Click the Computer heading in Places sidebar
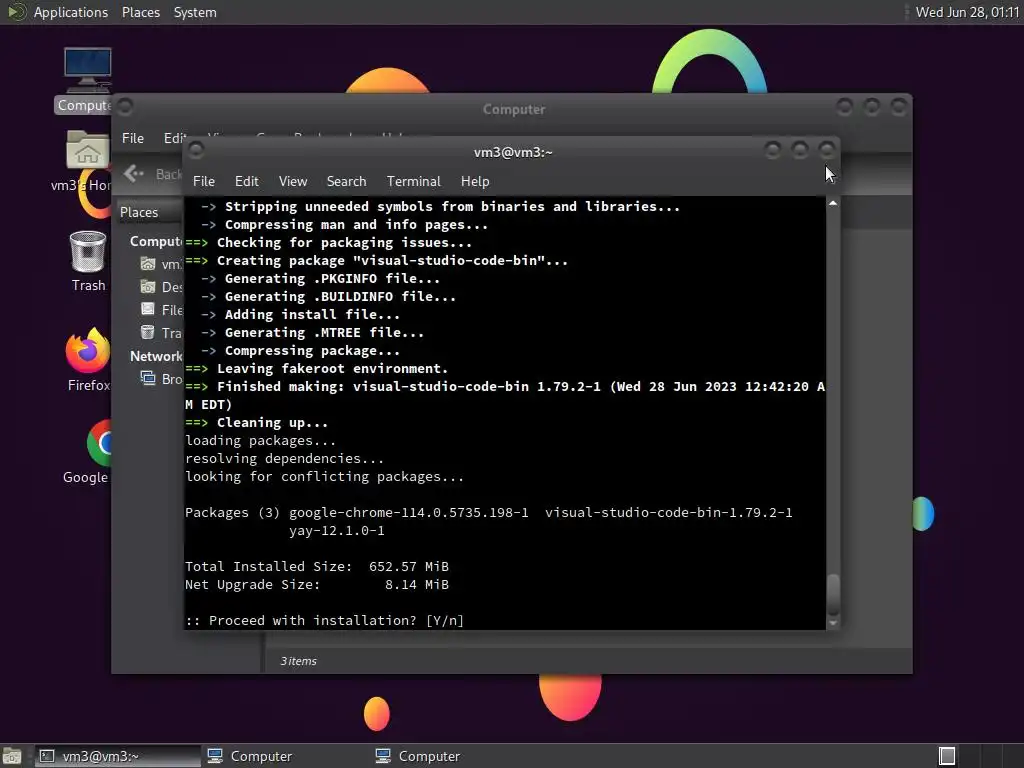This screenshot has height=768, width=1024. click(x=156, y=241)
